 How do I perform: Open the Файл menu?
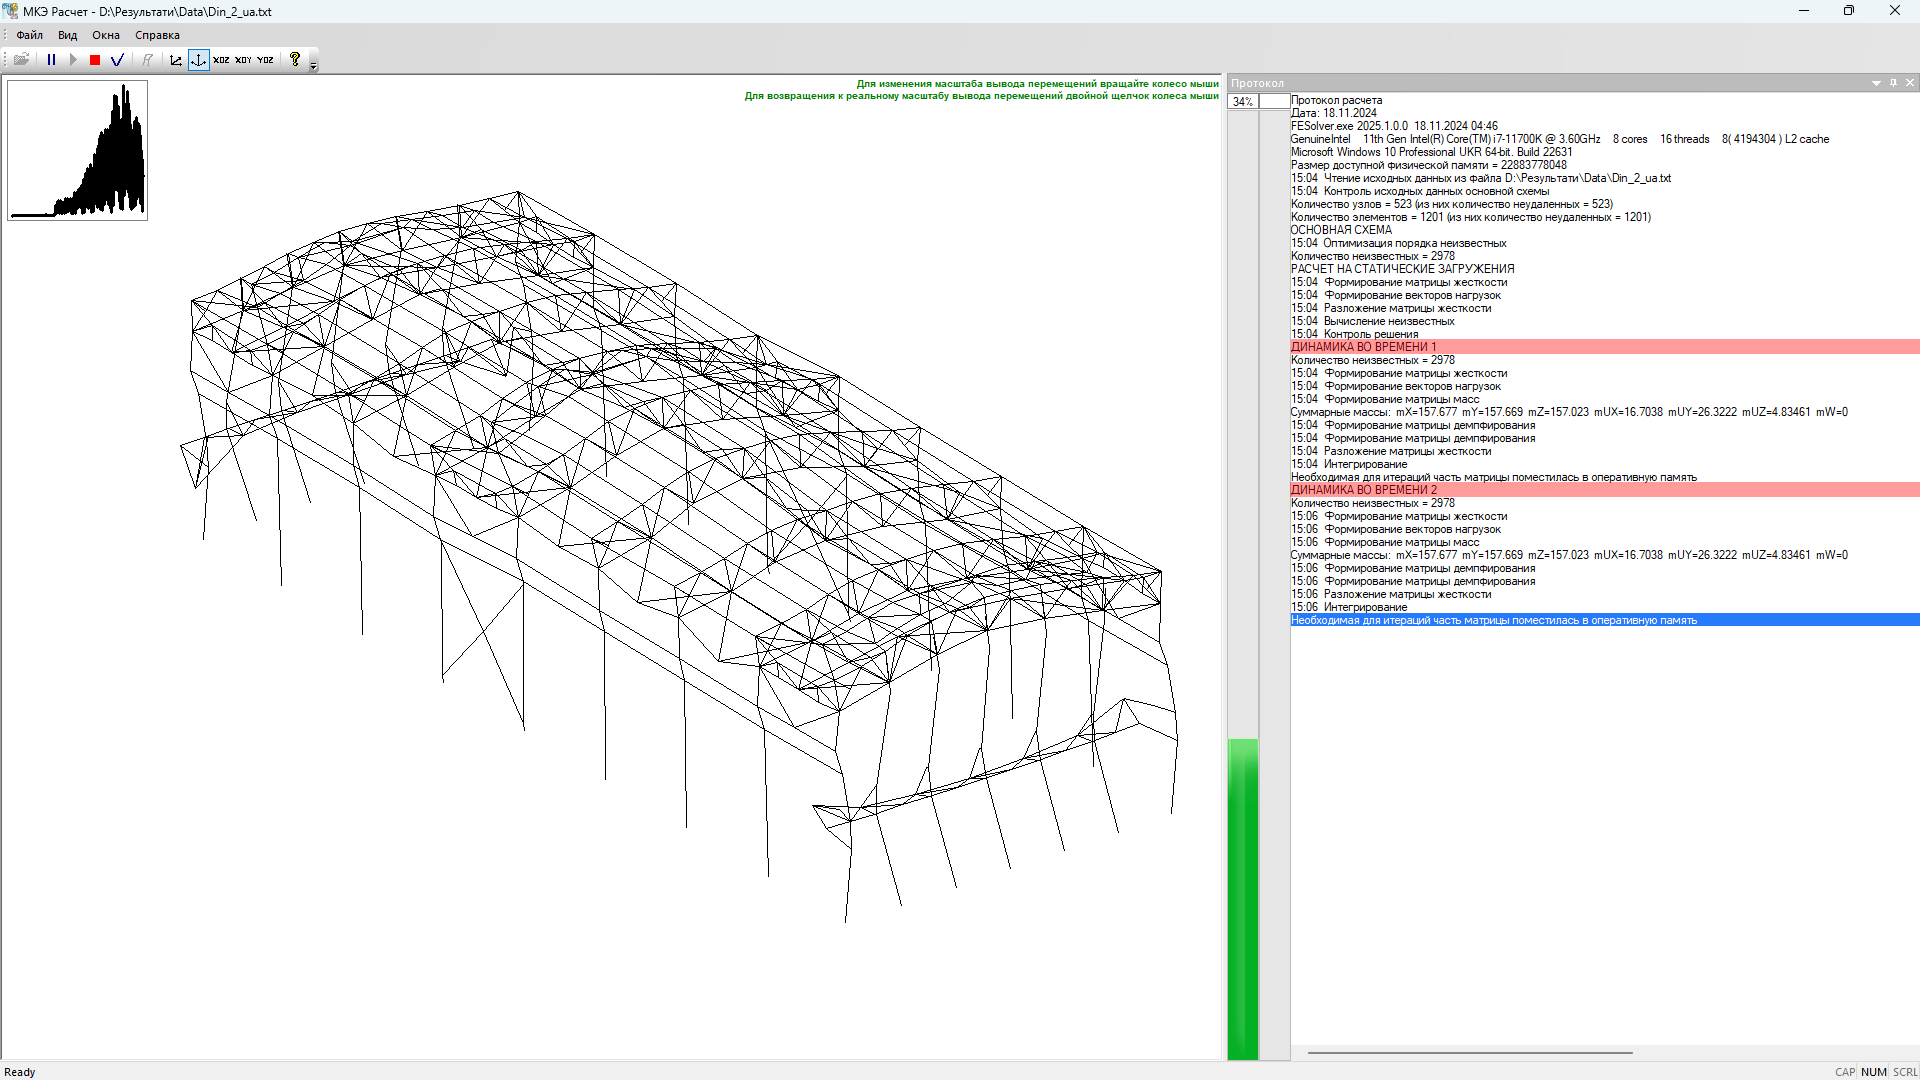tap(29, 35)
